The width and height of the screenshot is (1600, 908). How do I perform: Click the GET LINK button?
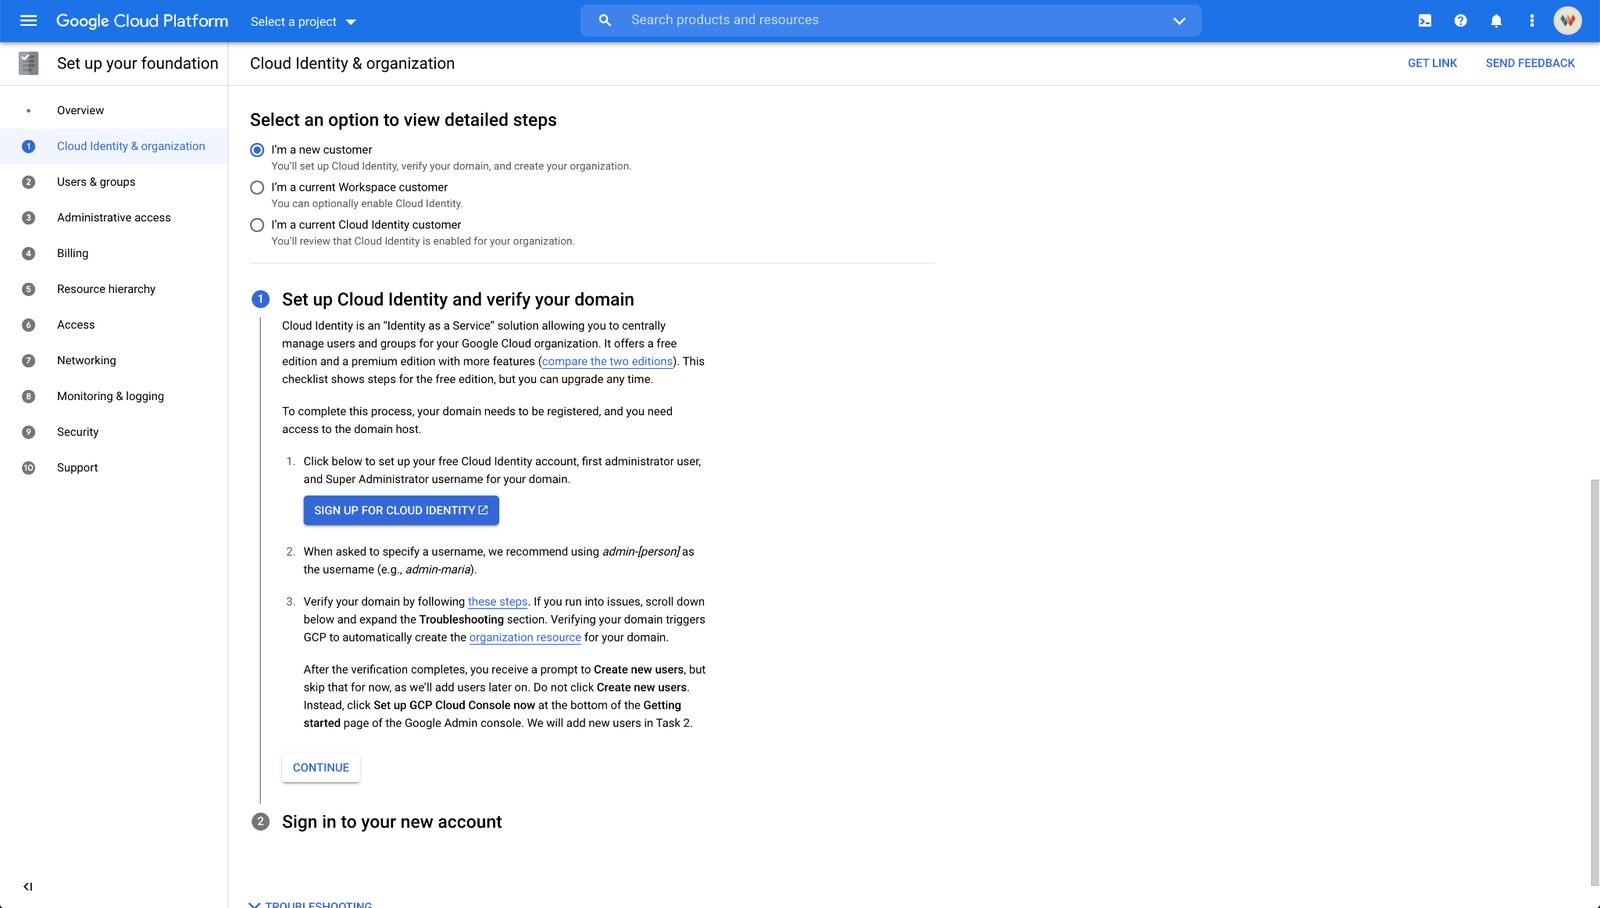pos(1432,63)
